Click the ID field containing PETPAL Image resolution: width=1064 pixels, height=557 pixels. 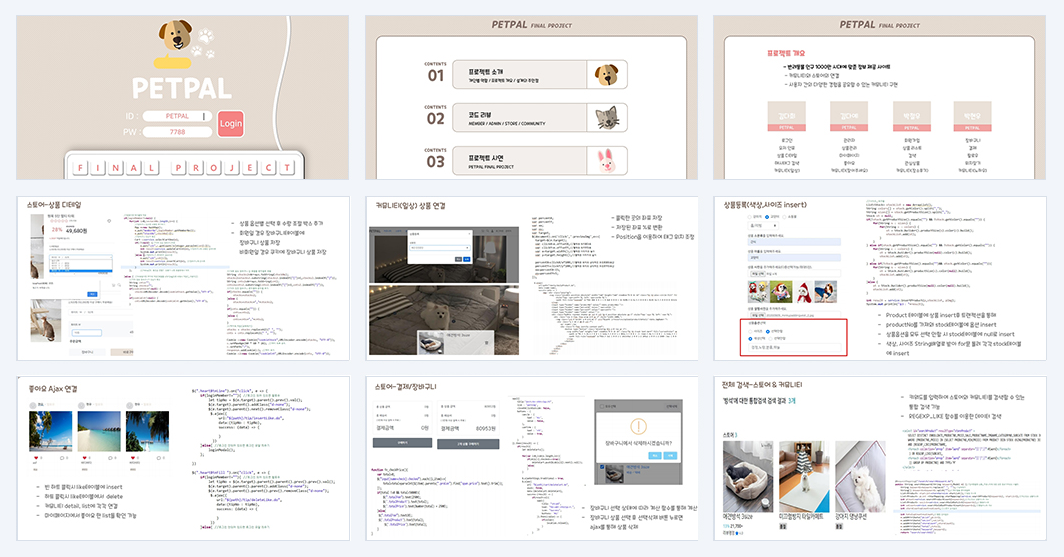pos(178,116)
